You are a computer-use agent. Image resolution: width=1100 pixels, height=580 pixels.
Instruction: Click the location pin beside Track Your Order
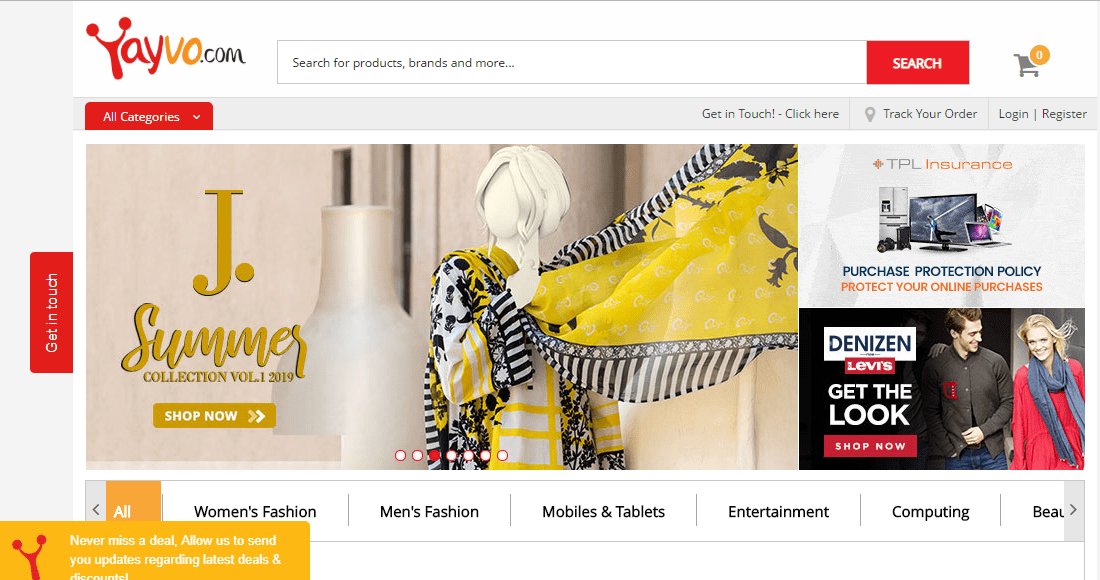coord(873,113)
